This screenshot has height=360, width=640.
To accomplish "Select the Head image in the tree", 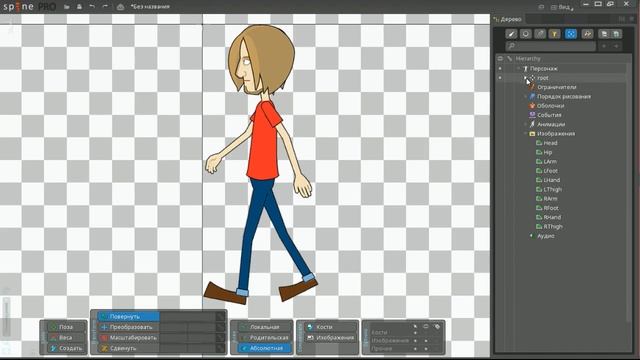I will (x=550, y=143).
